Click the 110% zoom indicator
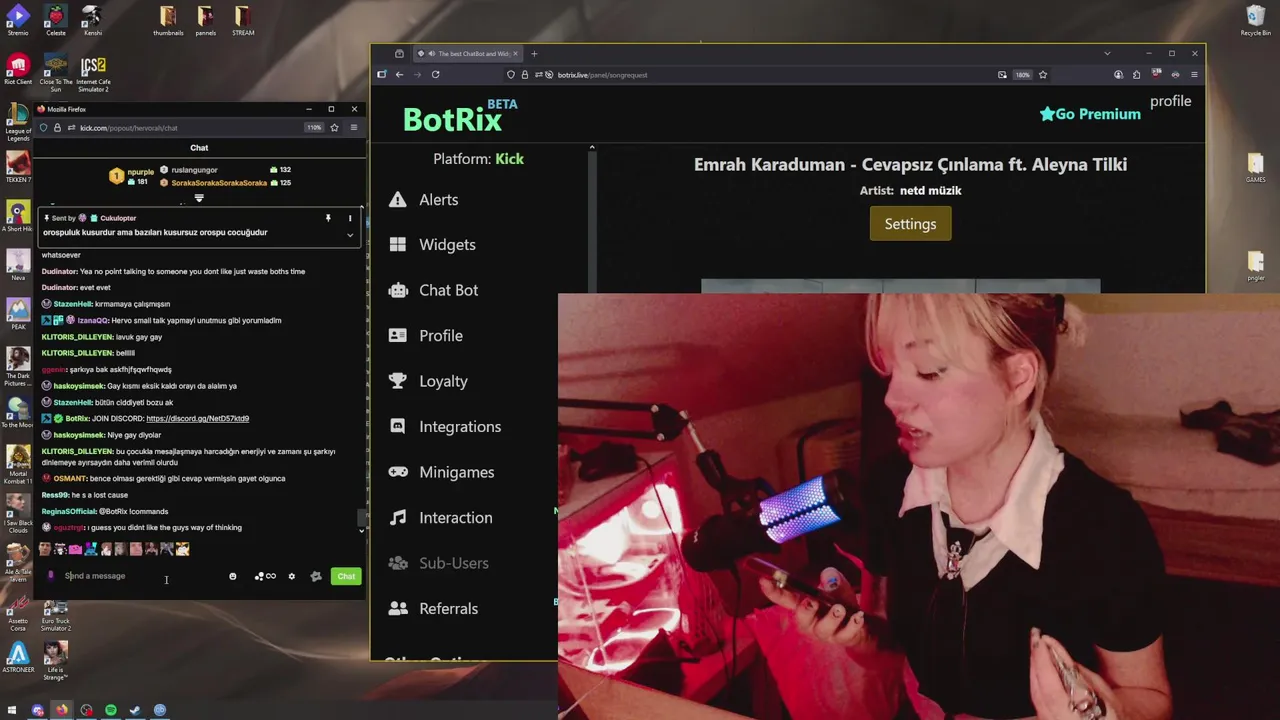This screenshot has width=1280, height=720. [x=314, y=128]
